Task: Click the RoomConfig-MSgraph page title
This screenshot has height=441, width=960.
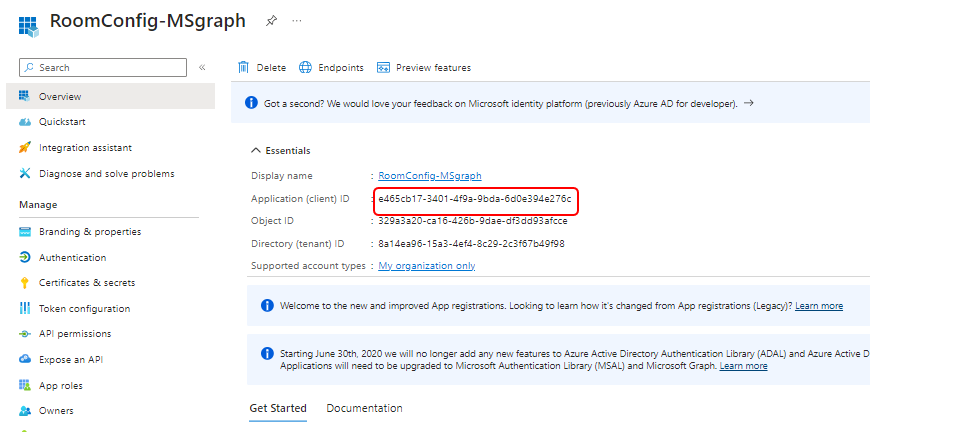Action: [x=148, y=21]
